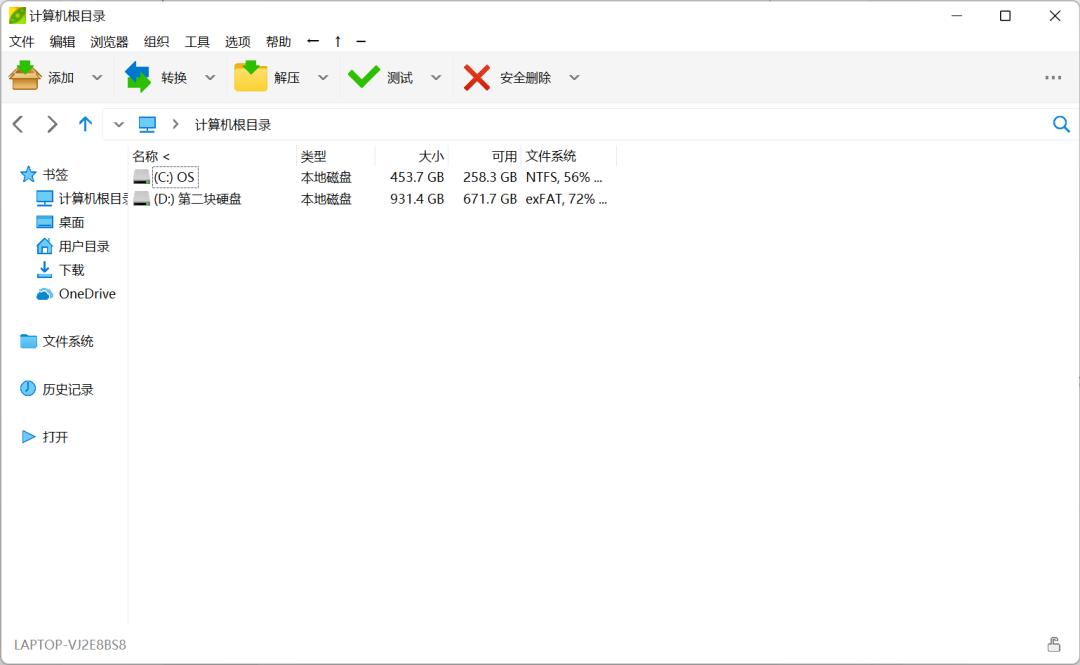
Task: Click the up arrow navigation icon
Action: (86, 123)
